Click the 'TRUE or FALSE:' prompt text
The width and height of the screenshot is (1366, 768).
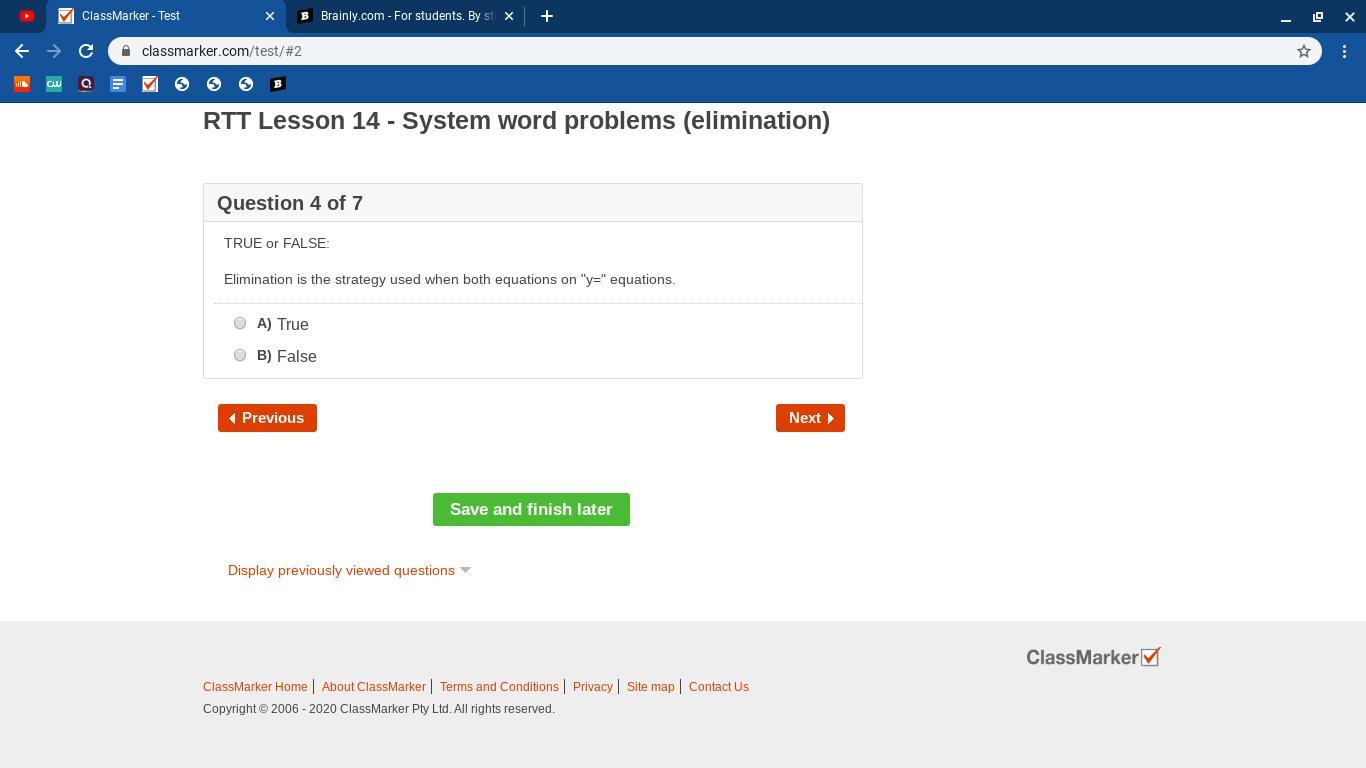pyautogui.click(x=277, y=243)
